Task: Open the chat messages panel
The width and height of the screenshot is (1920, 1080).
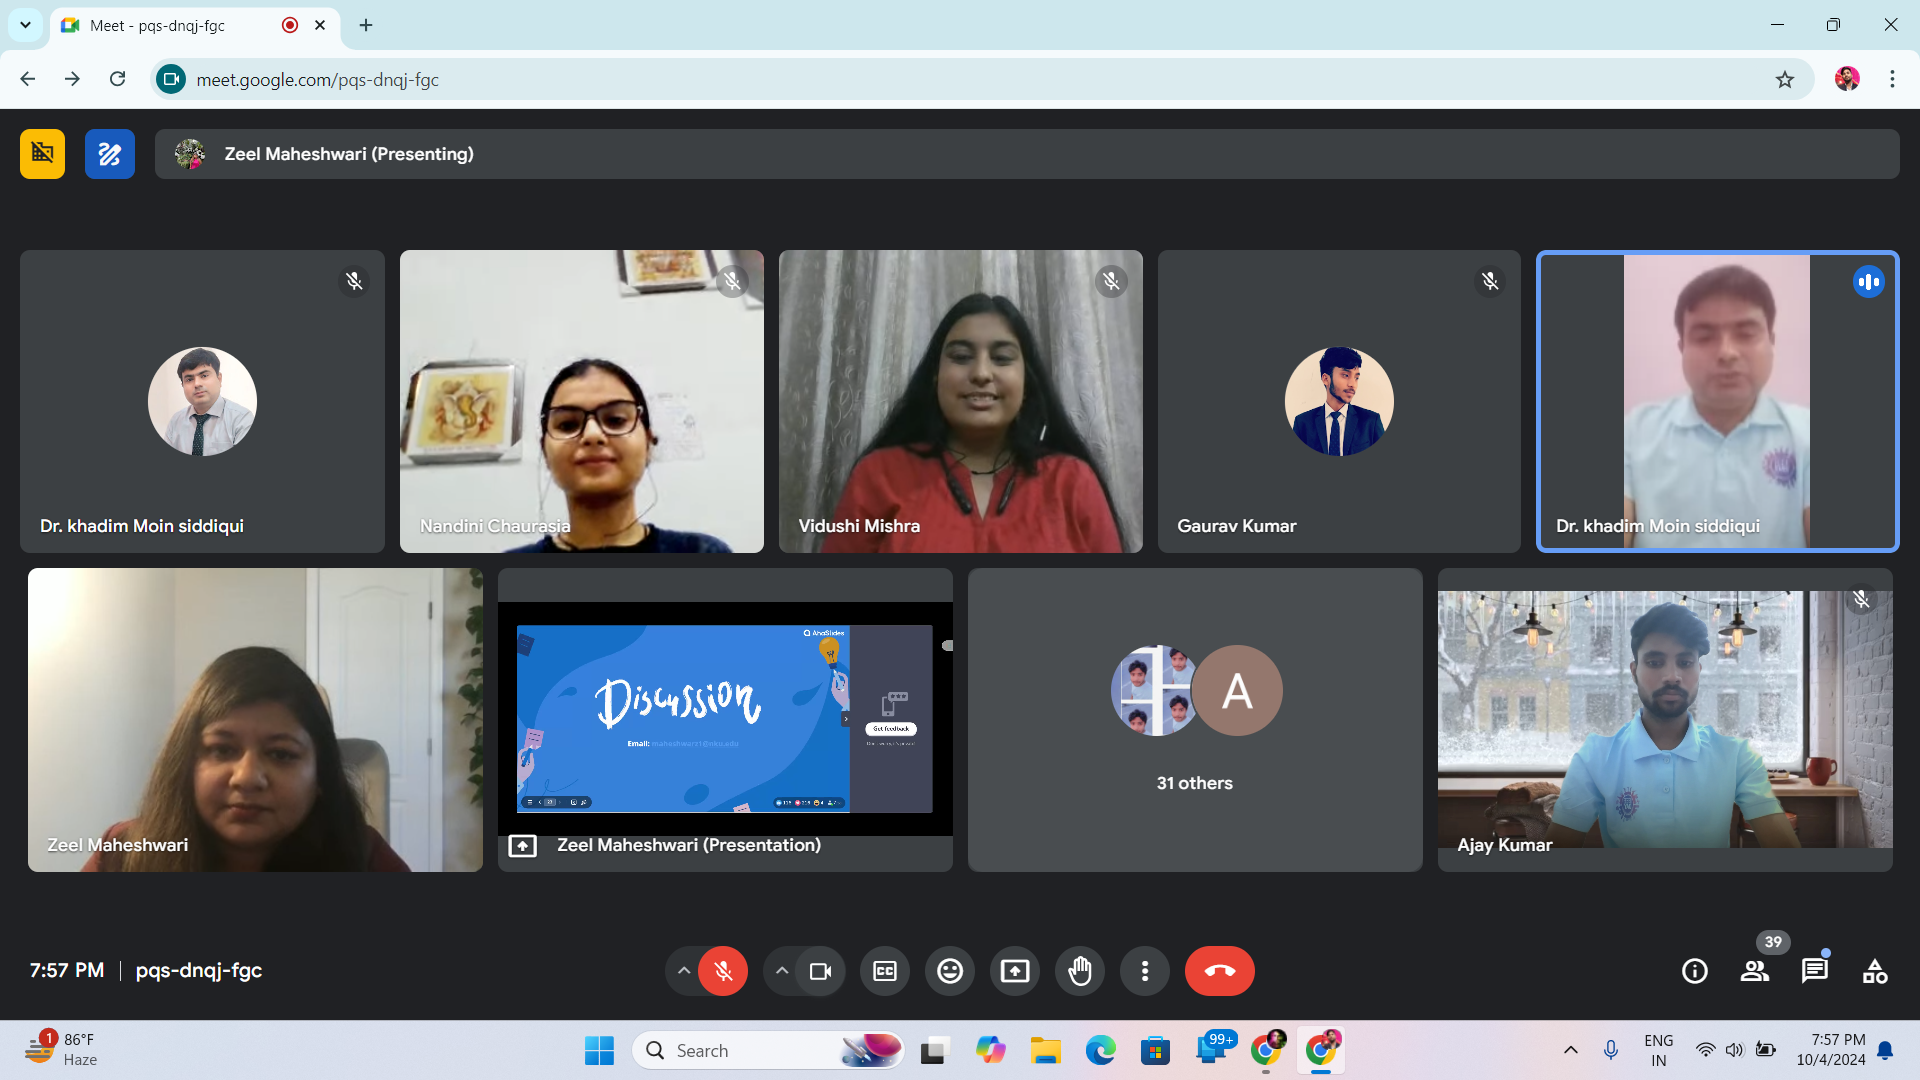Action: coord(1814,971)
